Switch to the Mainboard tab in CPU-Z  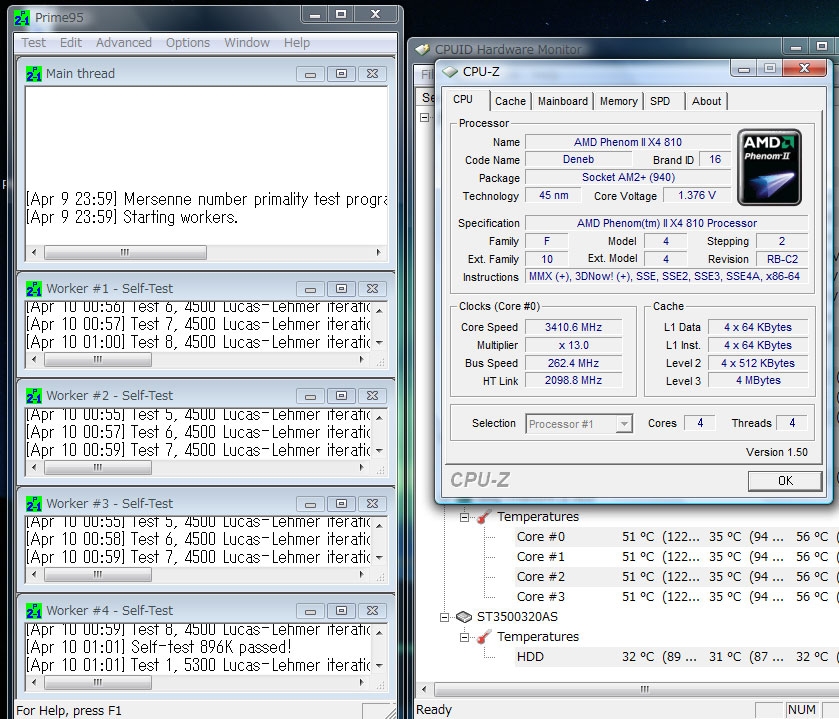click(562, 101)
